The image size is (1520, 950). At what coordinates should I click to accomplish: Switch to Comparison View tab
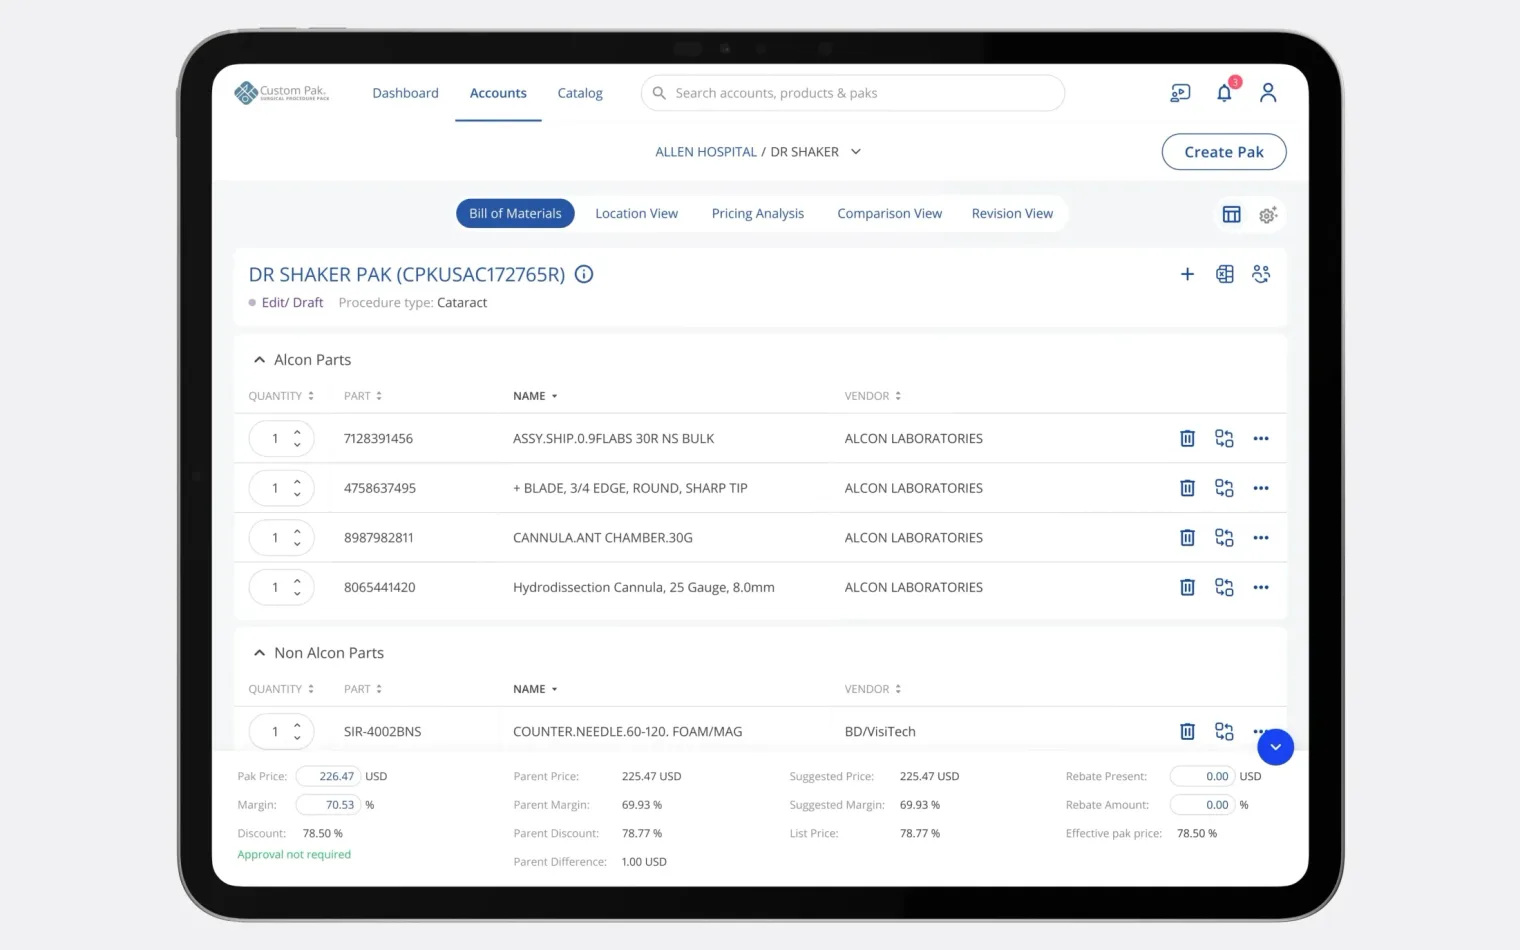[889, 213]
